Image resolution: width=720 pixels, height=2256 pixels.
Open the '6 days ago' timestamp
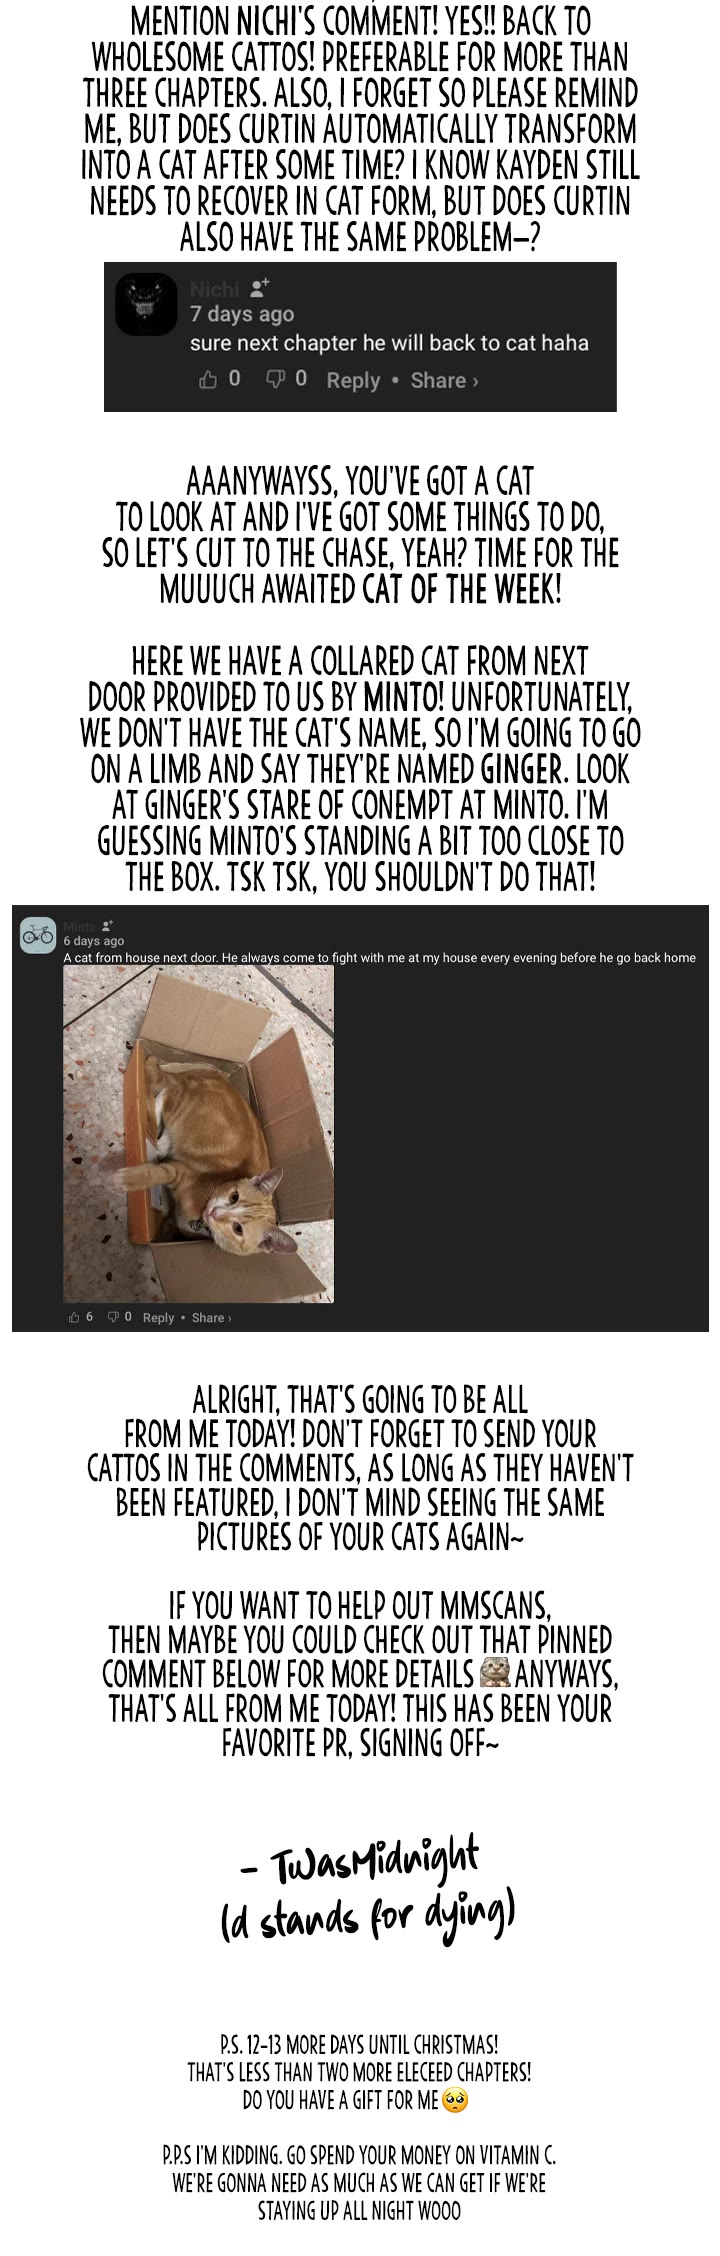coord(94,941)
